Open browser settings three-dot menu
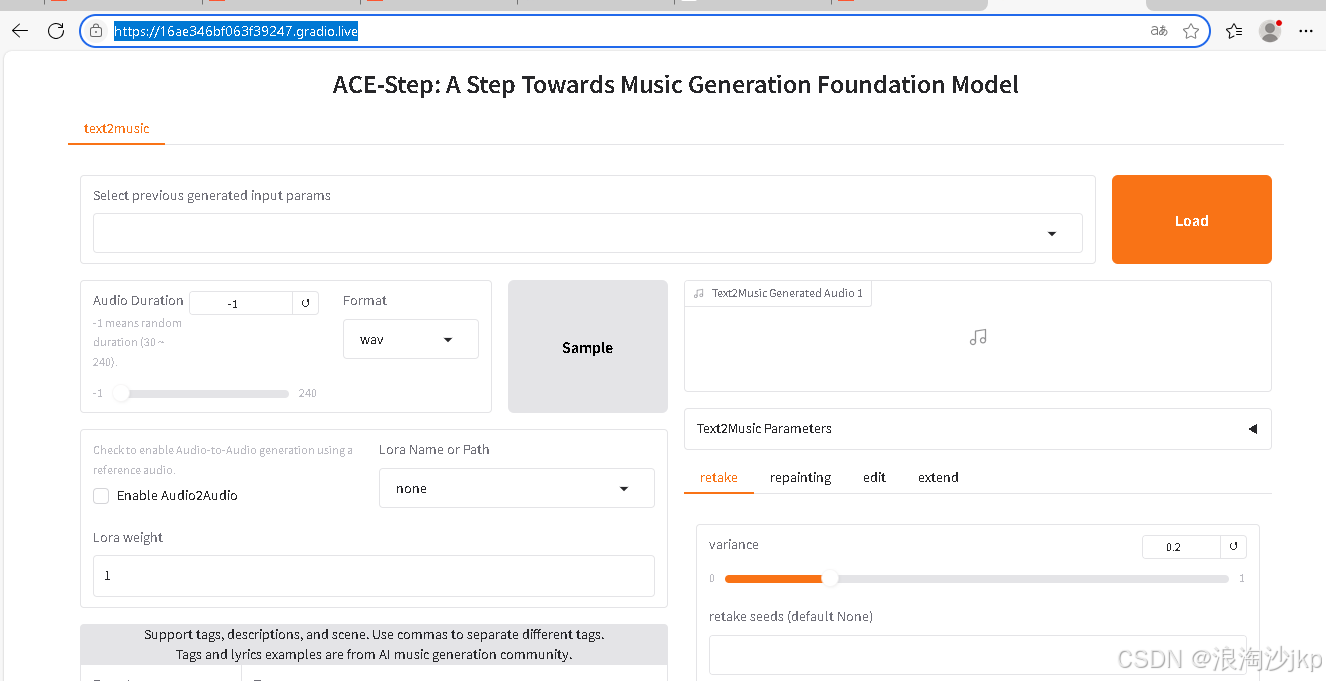The height and width of the screenshot is (681, 1326). pyautogui.click(x=1306, y=31)
